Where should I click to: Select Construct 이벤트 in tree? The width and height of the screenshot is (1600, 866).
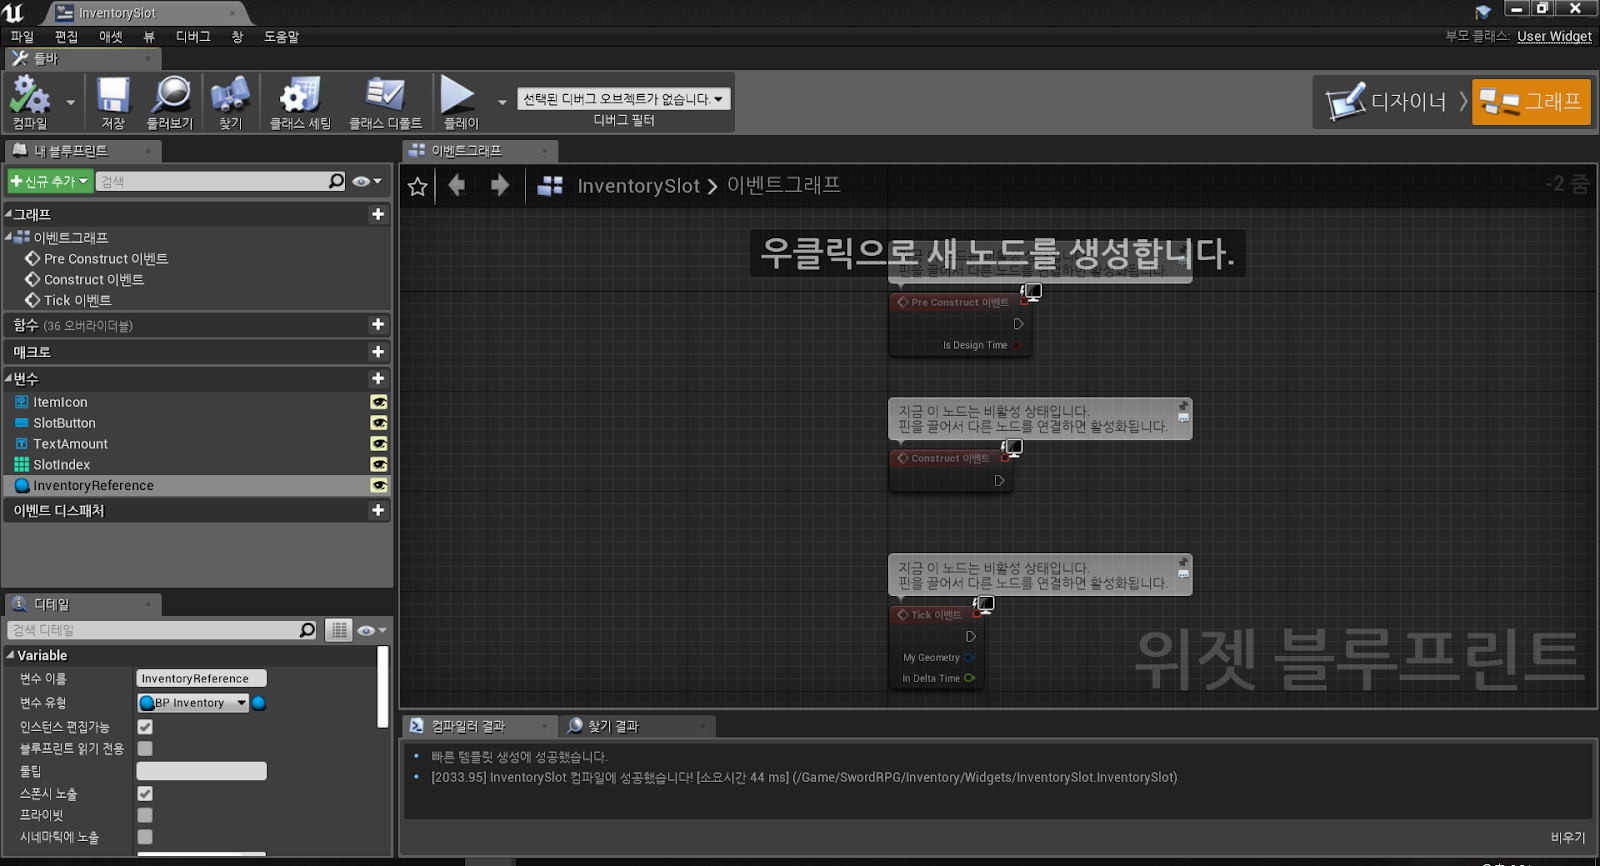pyautogui.click(x=94, y=280)
